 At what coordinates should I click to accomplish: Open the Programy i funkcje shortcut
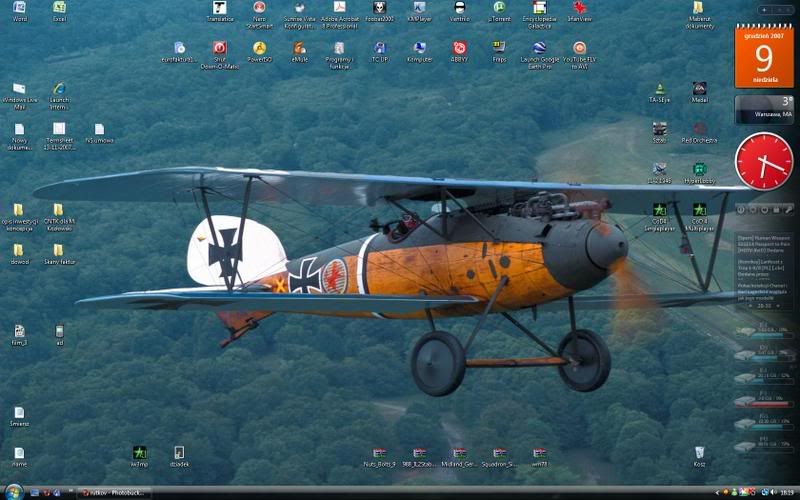(339, 55)
